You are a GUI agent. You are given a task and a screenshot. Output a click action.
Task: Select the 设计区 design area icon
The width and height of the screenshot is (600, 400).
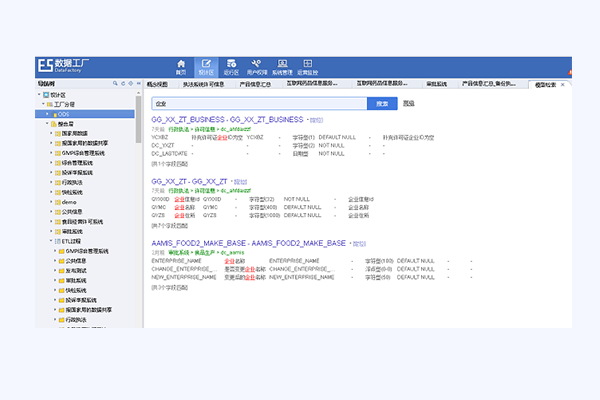point(206,67)
